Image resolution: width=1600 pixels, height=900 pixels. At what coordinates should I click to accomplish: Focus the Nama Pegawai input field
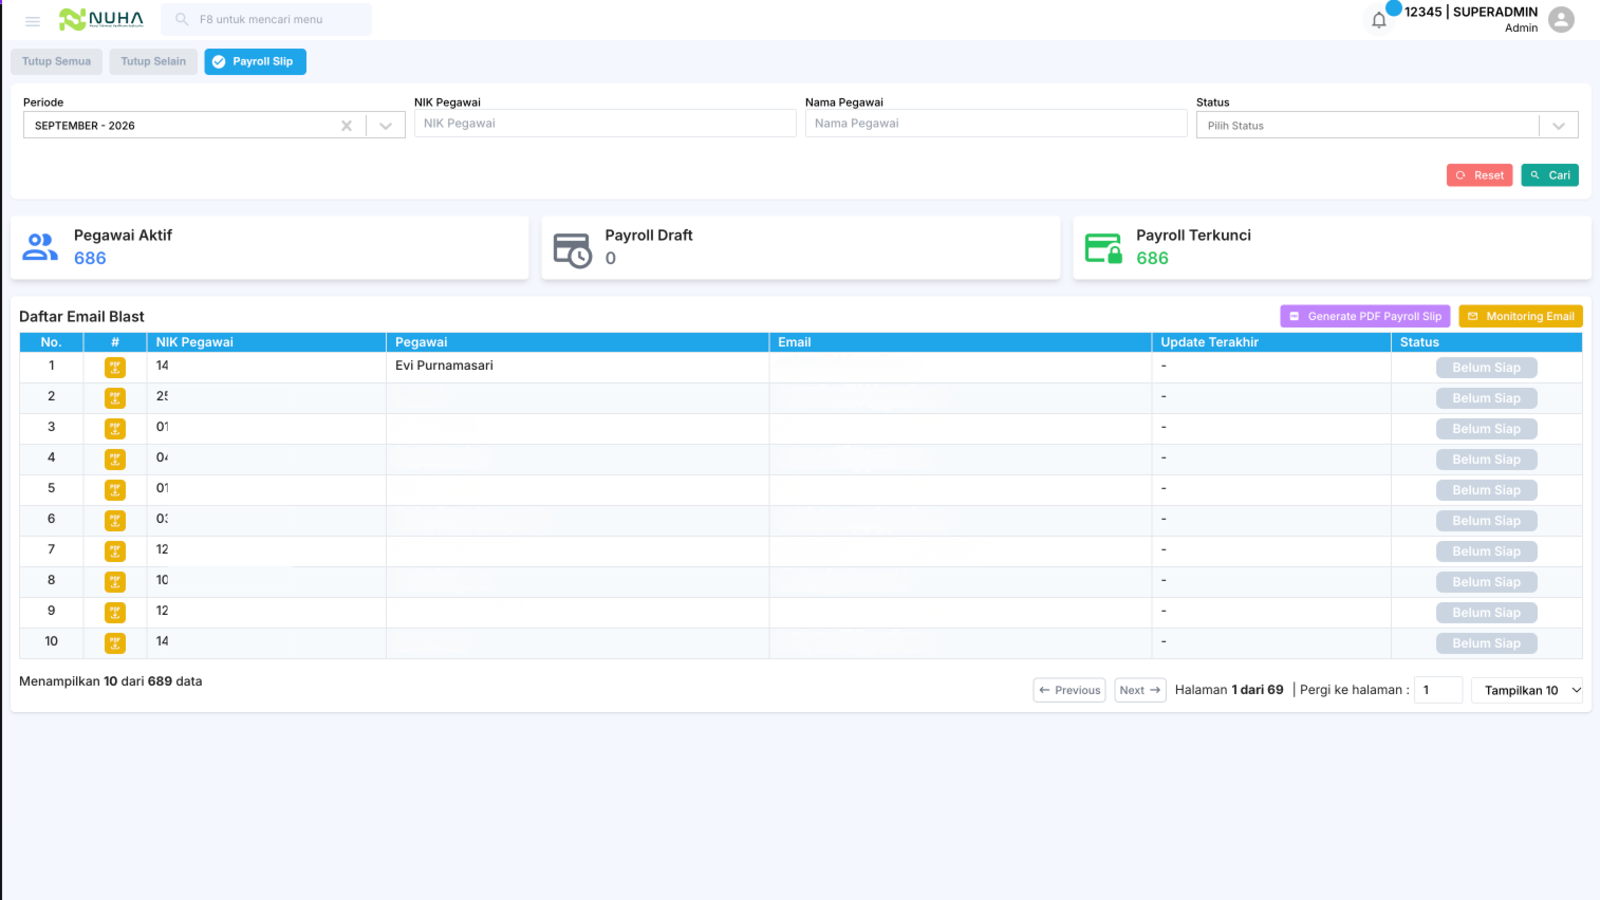[x=996, y=123]
